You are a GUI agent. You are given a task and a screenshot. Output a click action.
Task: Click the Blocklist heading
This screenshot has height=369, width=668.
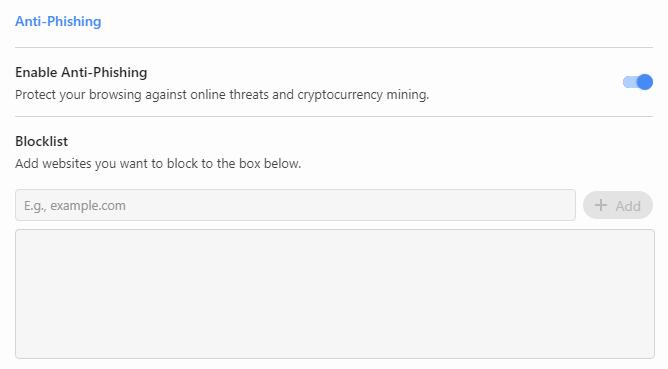point(41,141)
